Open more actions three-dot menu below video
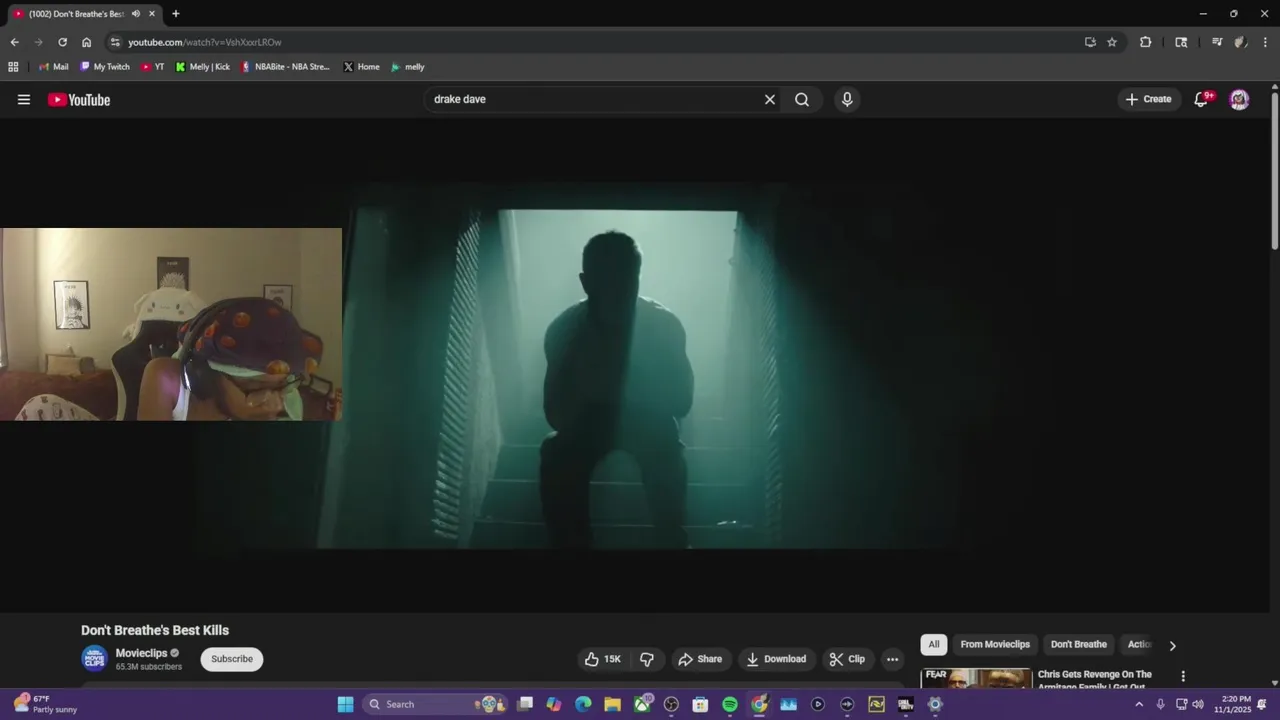 892,659
